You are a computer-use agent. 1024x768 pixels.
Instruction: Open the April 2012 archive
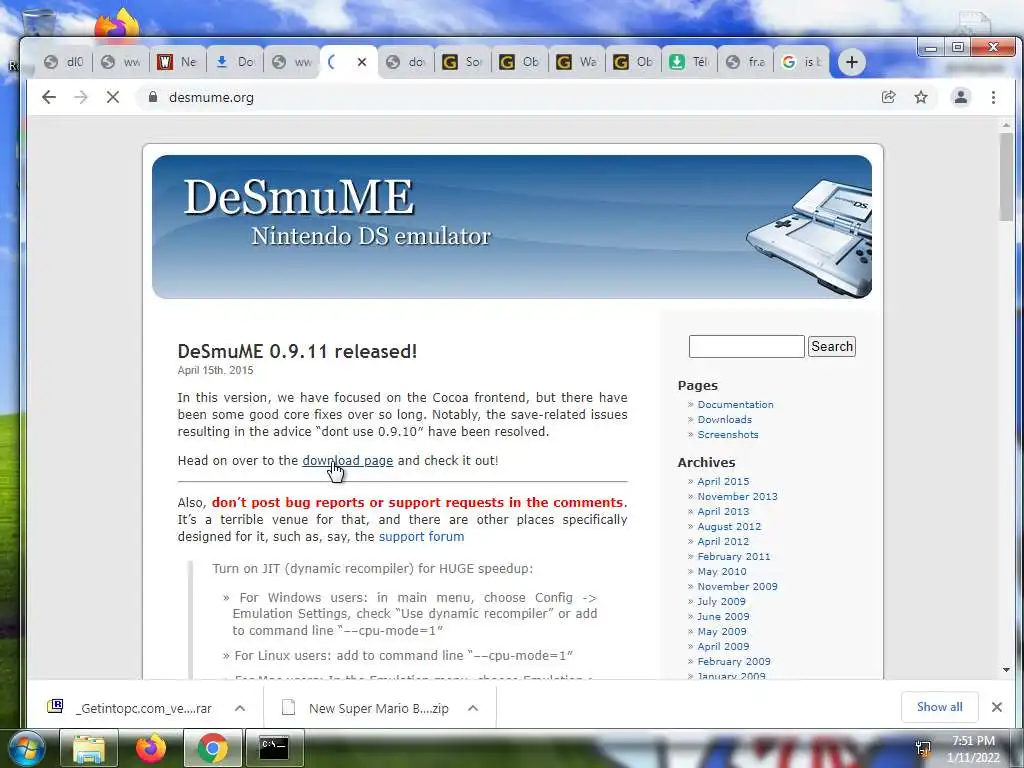(723, 541)
